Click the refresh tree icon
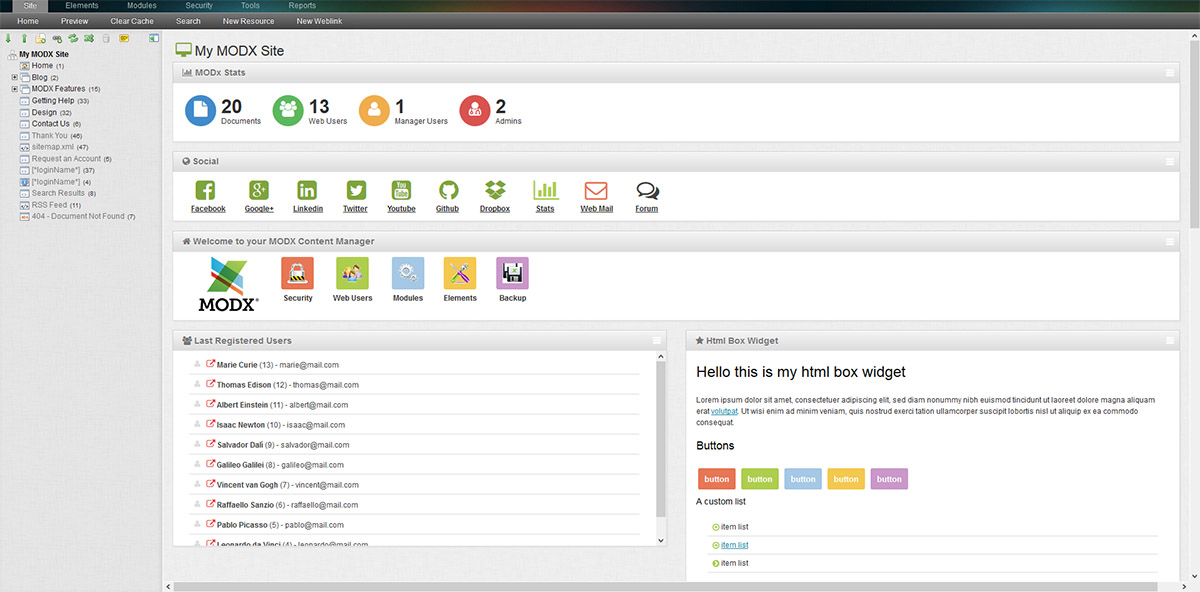1200x592 pixels. [x=73, y=38]
